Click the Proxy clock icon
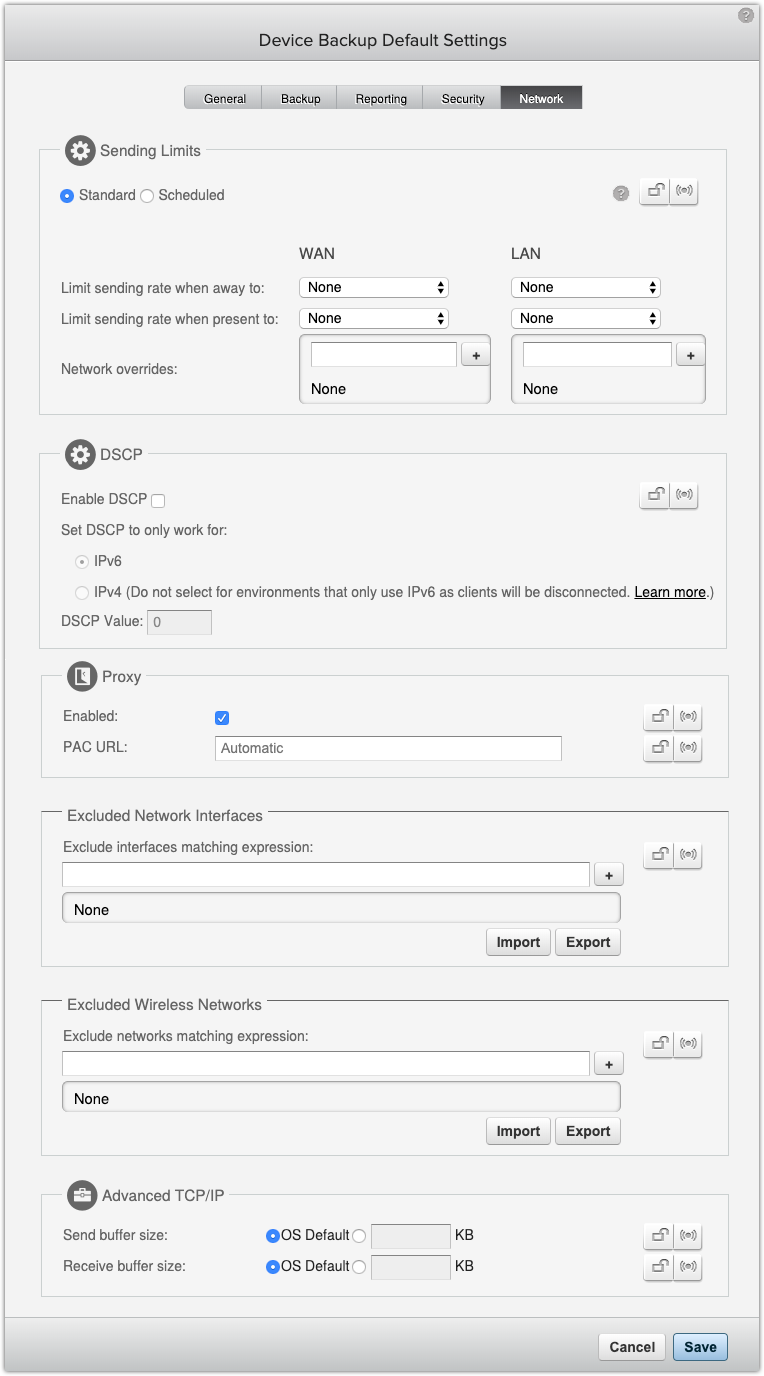Image resolution: width=764 pixels, height=1376 pixels. tap(81, 676)
